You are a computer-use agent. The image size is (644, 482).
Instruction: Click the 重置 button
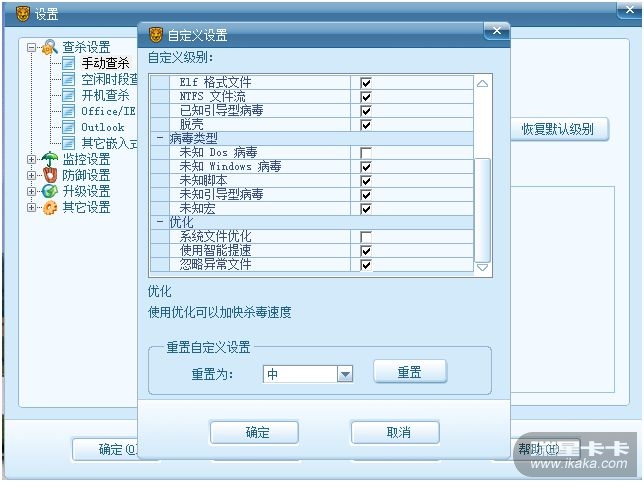409,372
